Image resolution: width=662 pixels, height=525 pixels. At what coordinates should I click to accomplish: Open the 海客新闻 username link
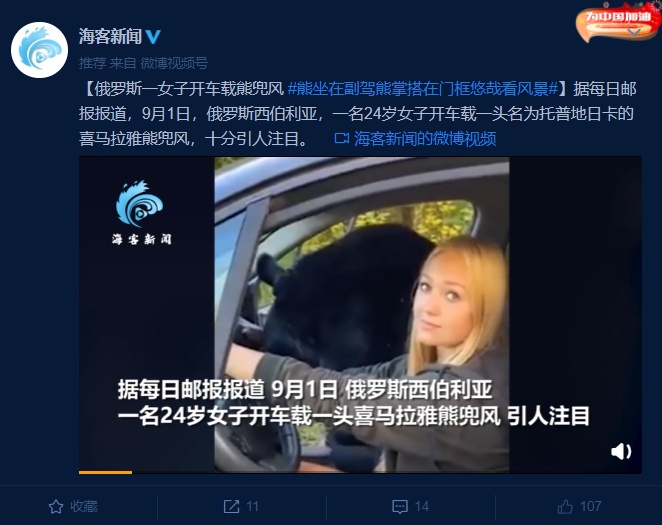pos(111,37)
